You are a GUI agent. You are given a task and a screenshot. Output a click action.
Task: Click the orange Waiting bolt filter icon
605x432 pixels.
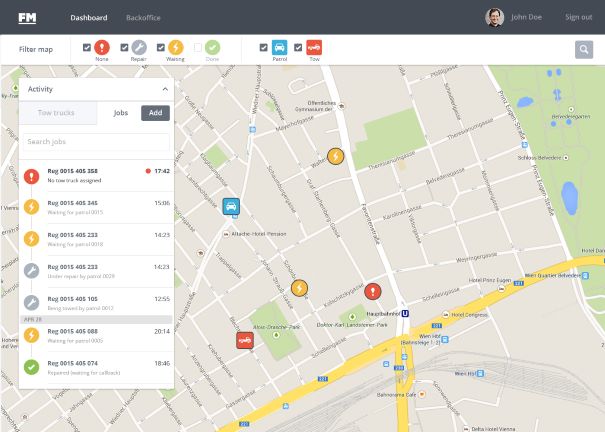(x=176, y=47)
